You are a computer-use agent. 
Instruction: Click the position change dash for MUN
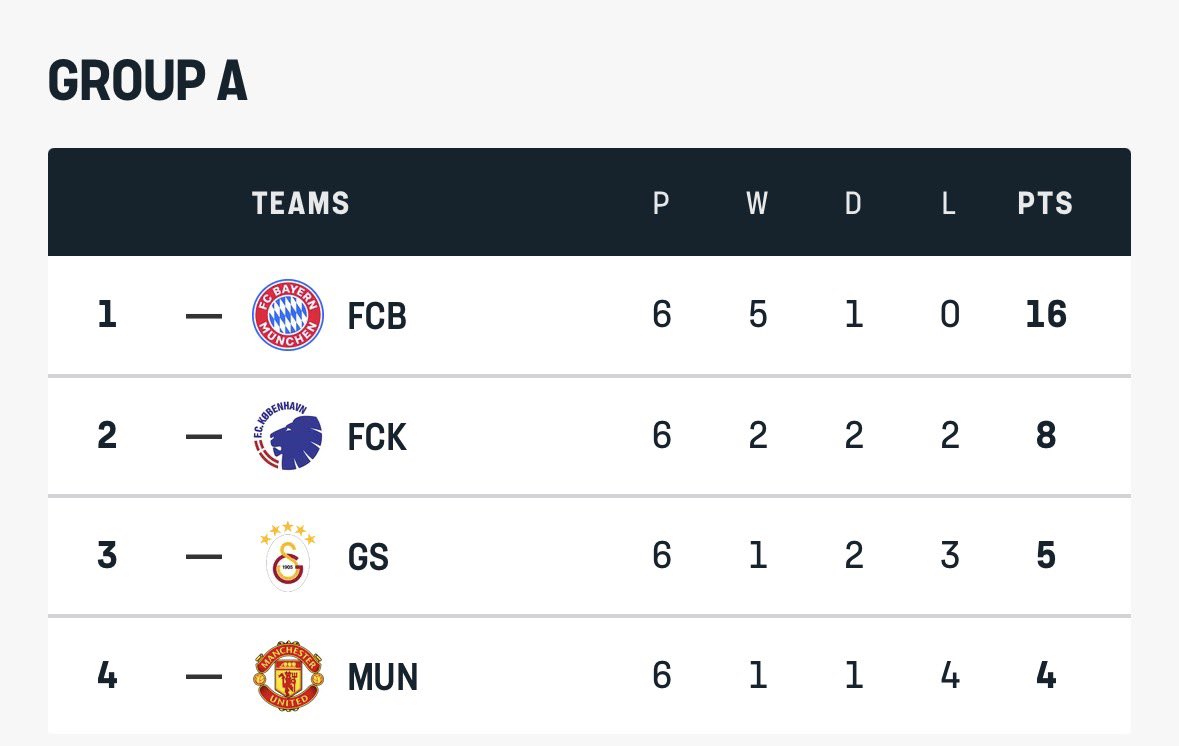tap(204, 677)
